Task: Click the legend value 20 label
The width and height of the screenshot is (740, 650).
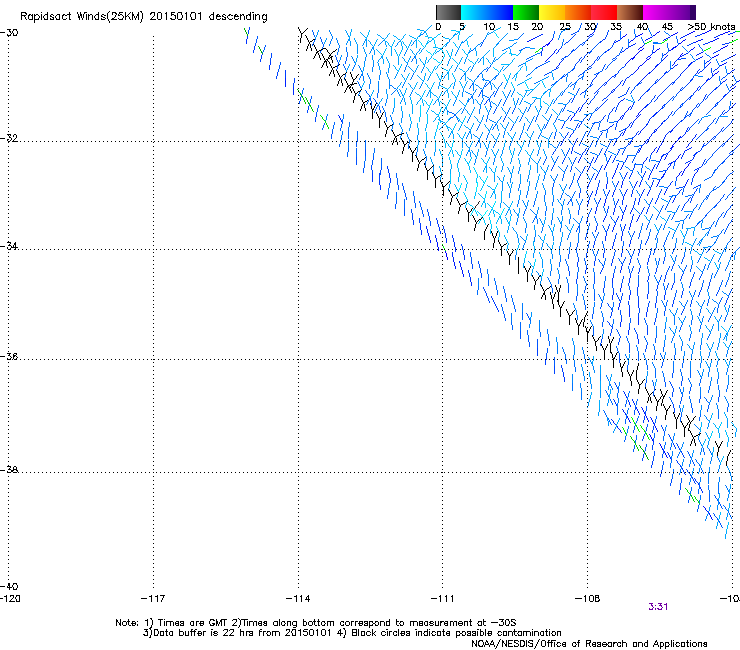Action: [537, 27]
